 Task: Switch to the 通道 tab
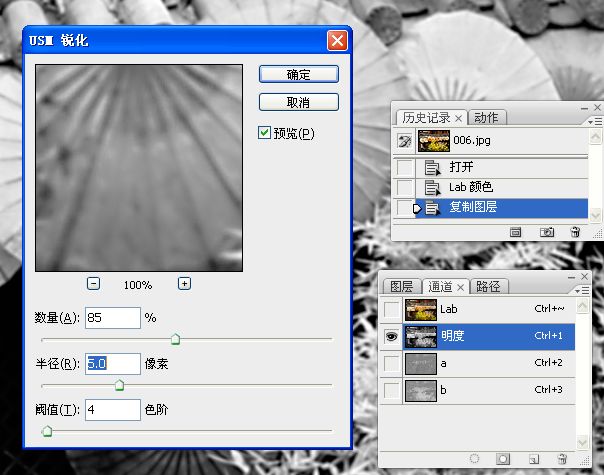pyautogui.click(x=440, y=287)
